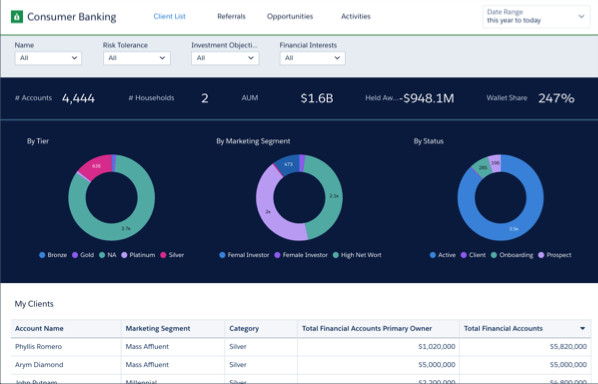
Task: Switch to the Referrals tab
Action: pos(231,16)
